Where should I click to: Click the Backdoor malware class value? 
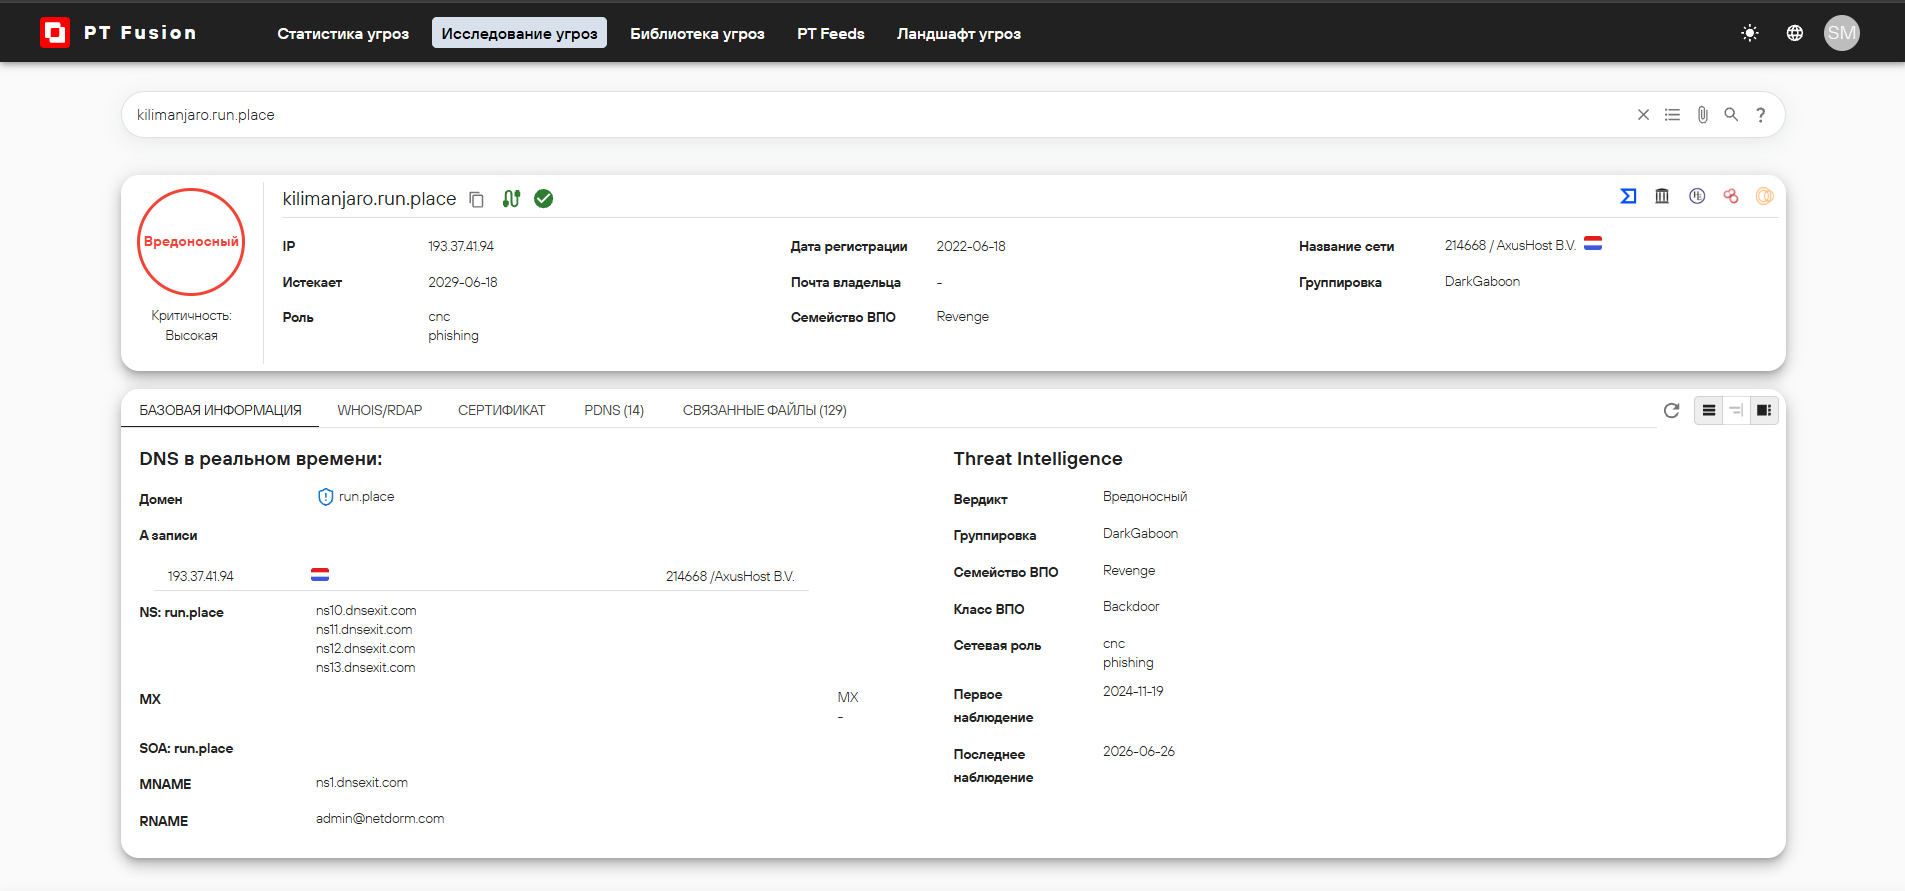pos(1131,606)
